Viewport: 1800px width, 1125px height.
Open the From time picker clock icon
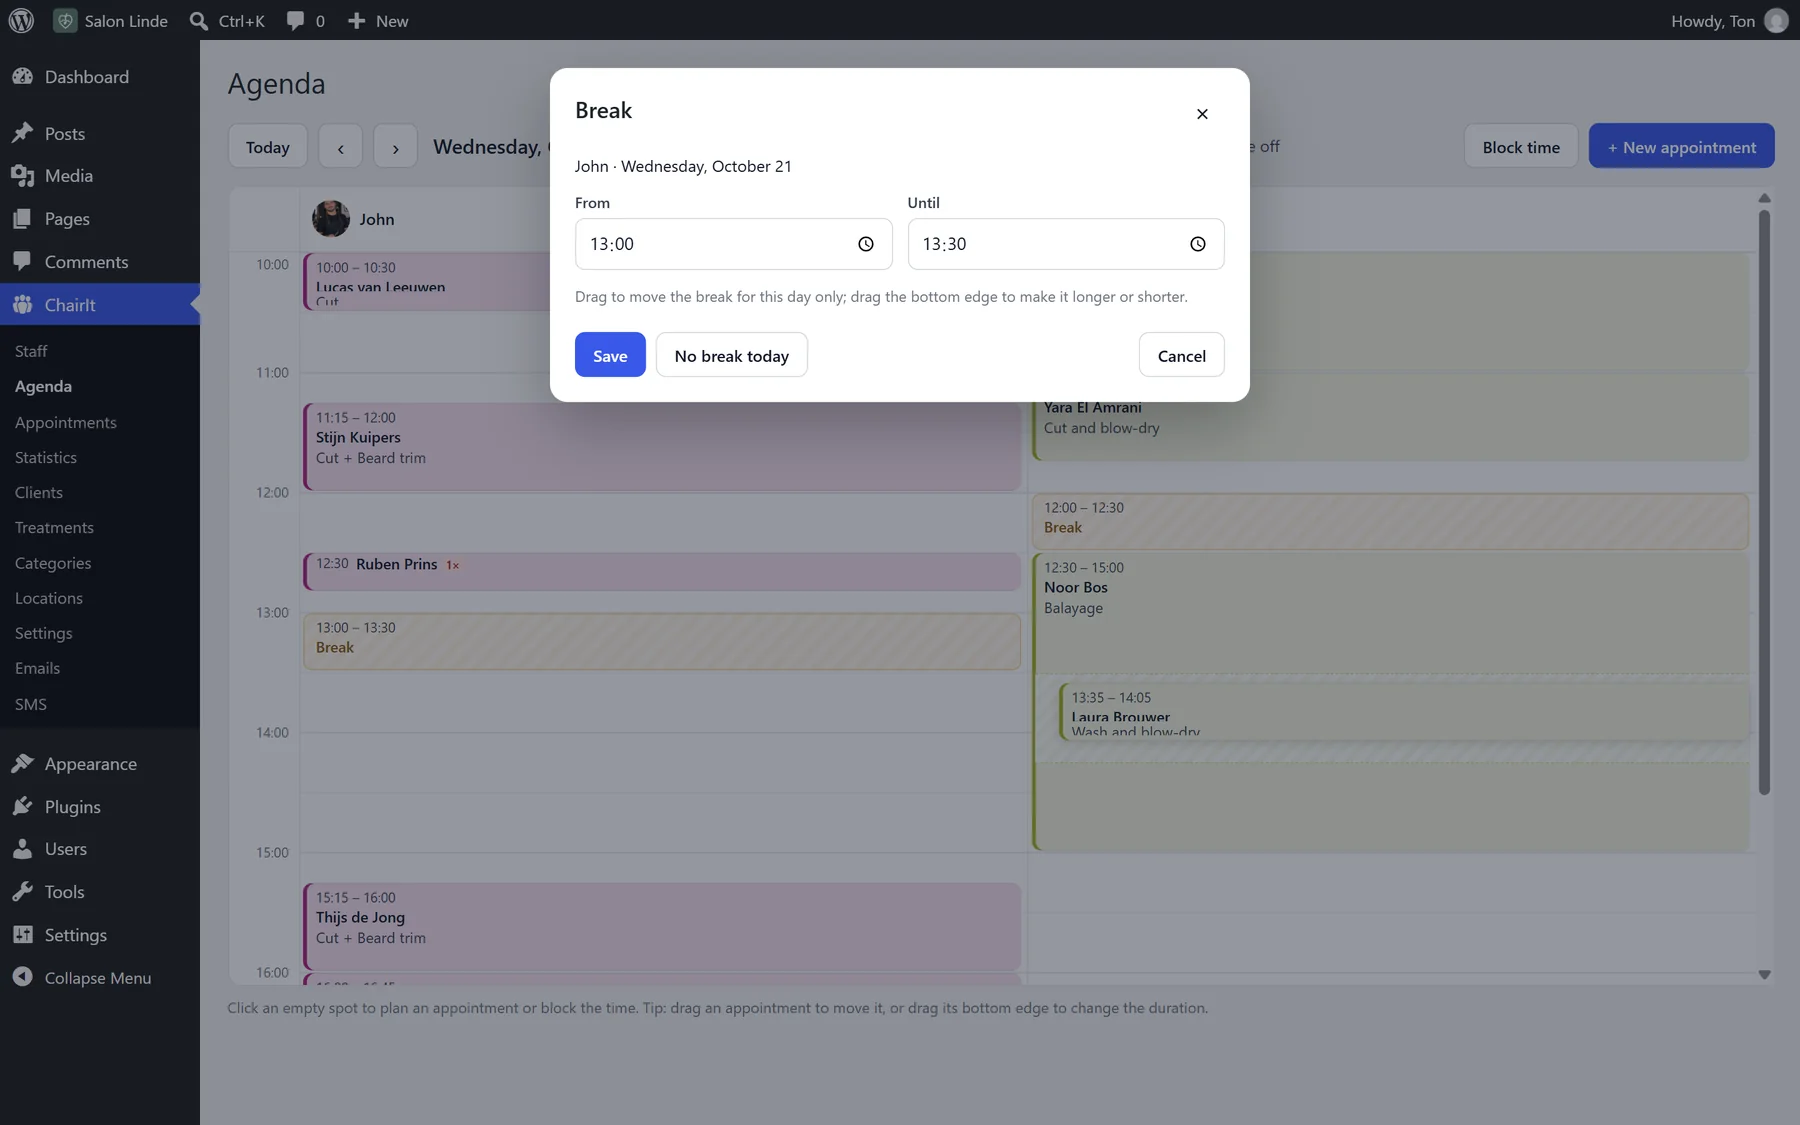(x=866, y=244)
